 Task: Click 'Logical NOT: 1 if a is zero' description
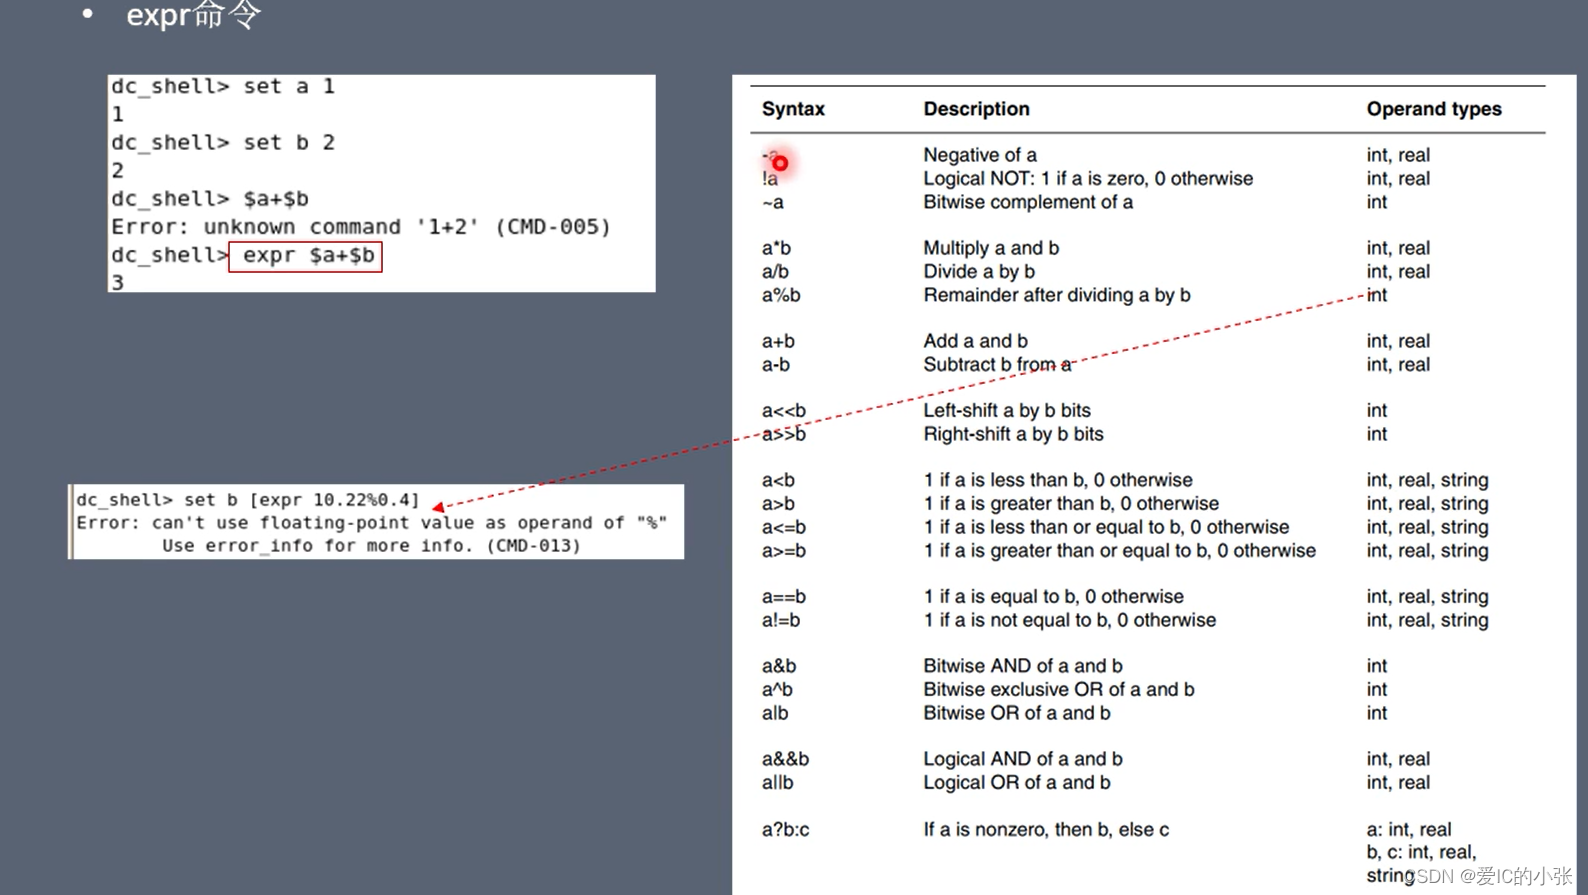coord(1088,179)
